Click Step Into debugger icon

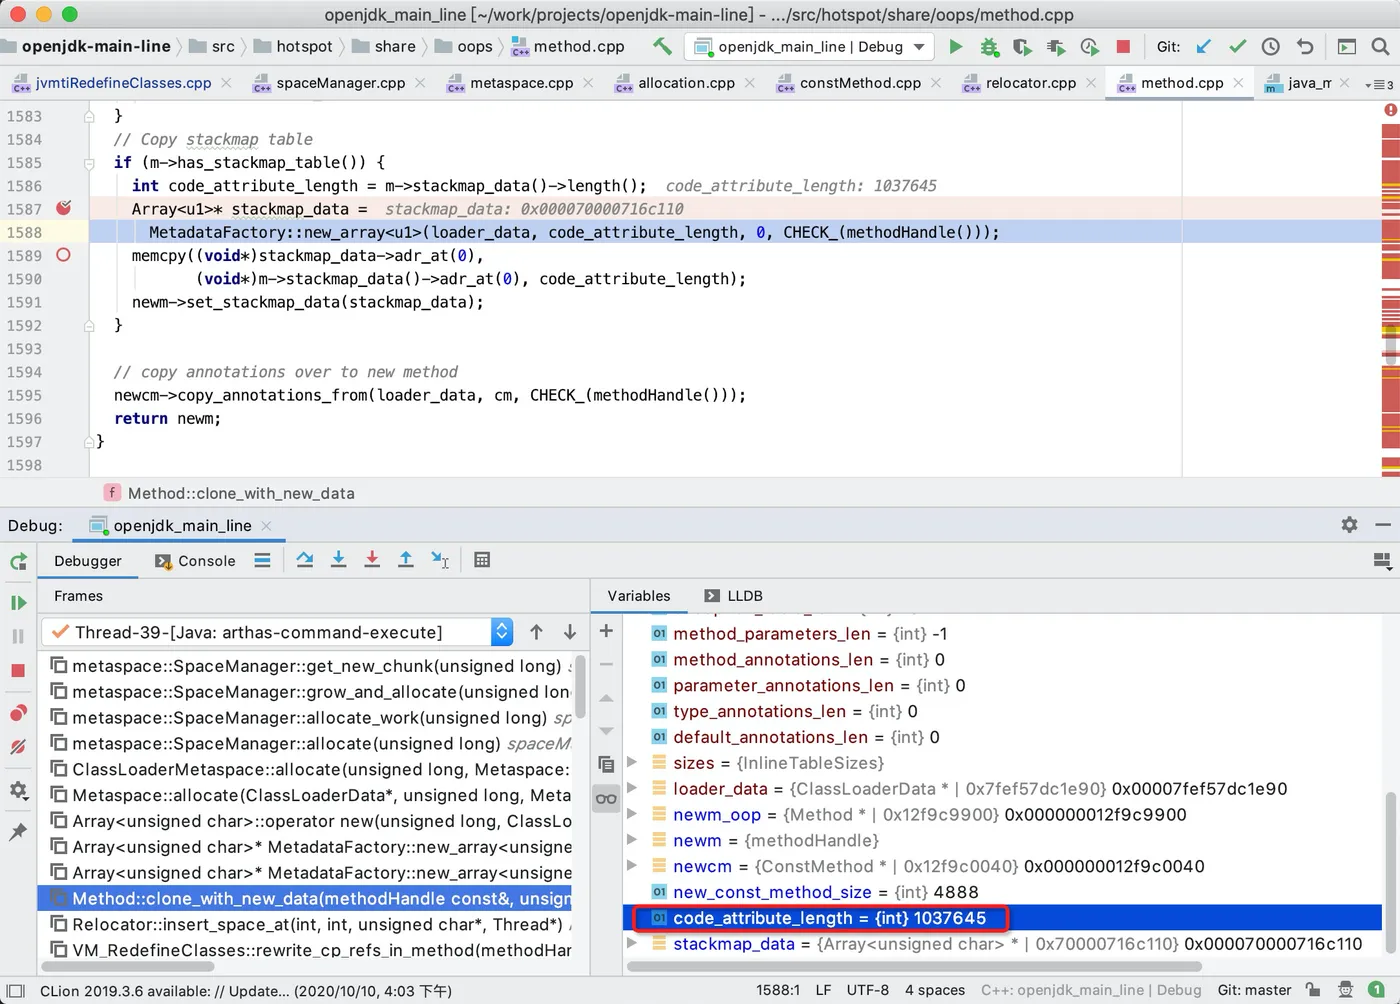(x=339, y=560)
